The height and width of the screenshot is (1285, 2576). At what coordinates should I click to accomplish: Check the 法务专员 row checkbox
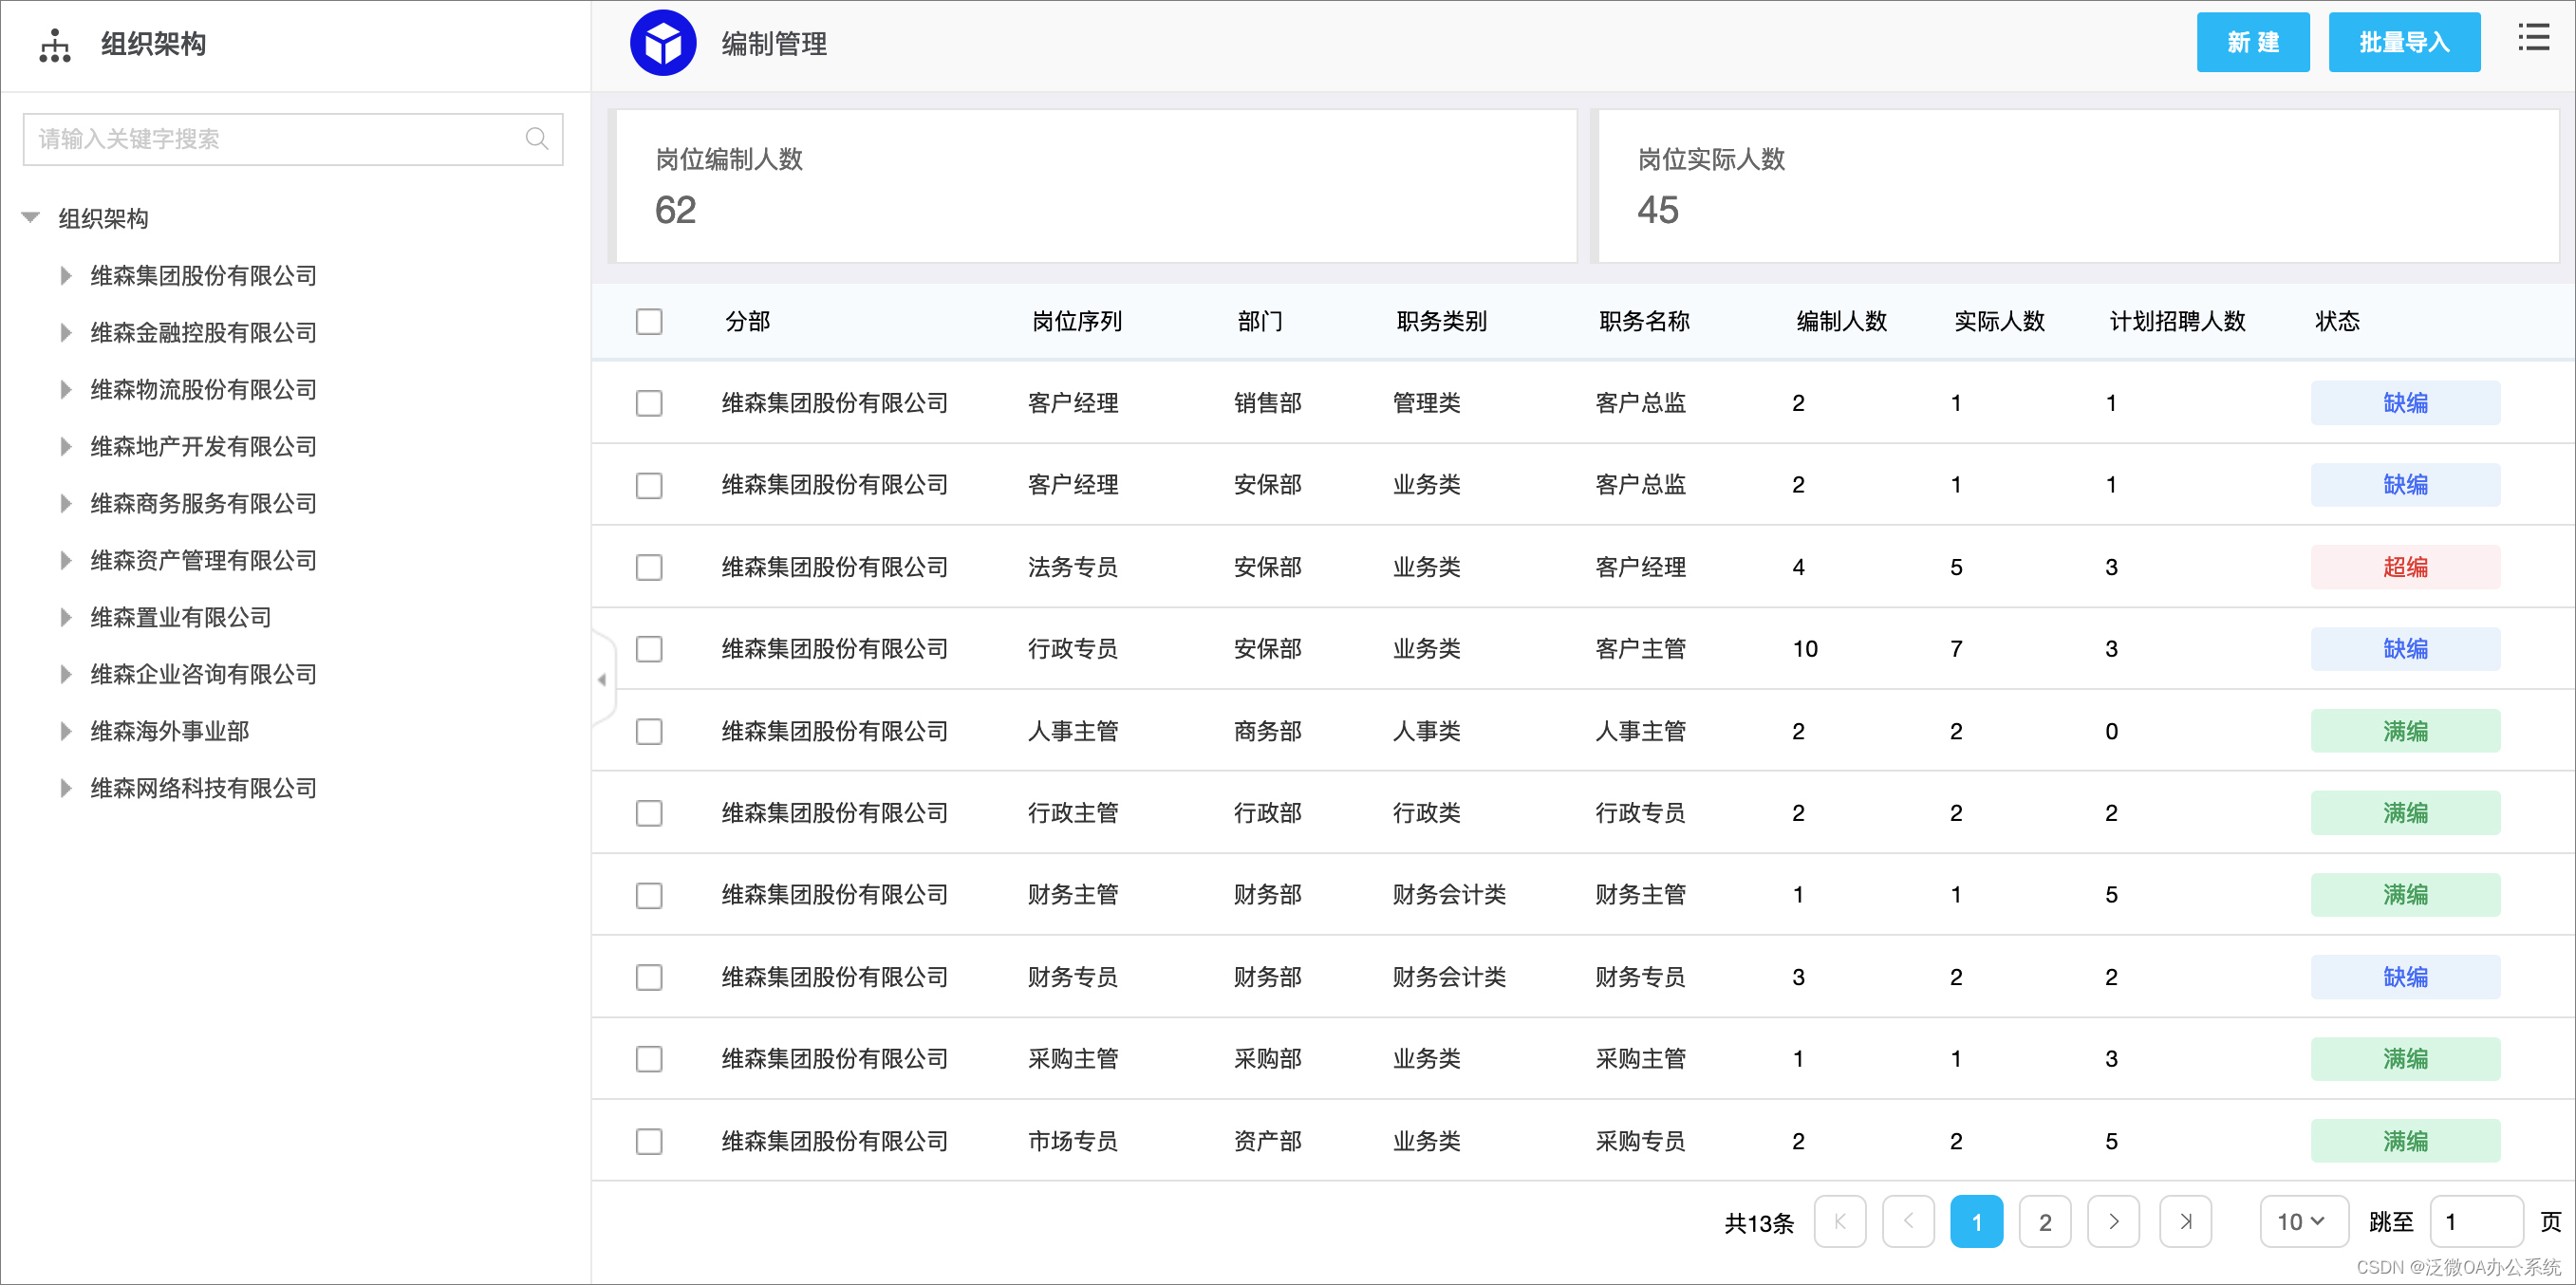point(649,567)
